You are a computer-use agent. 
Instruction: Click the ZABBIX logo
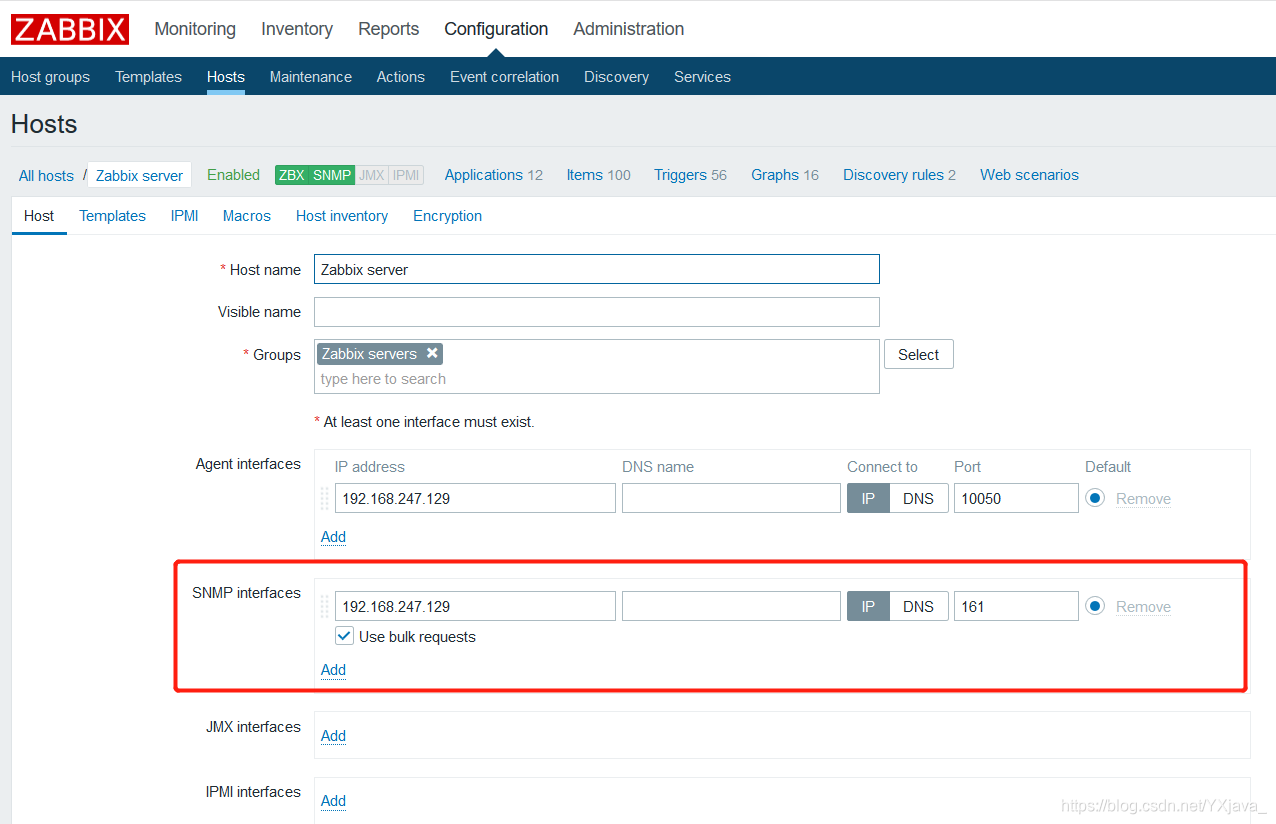coord(70,29)
